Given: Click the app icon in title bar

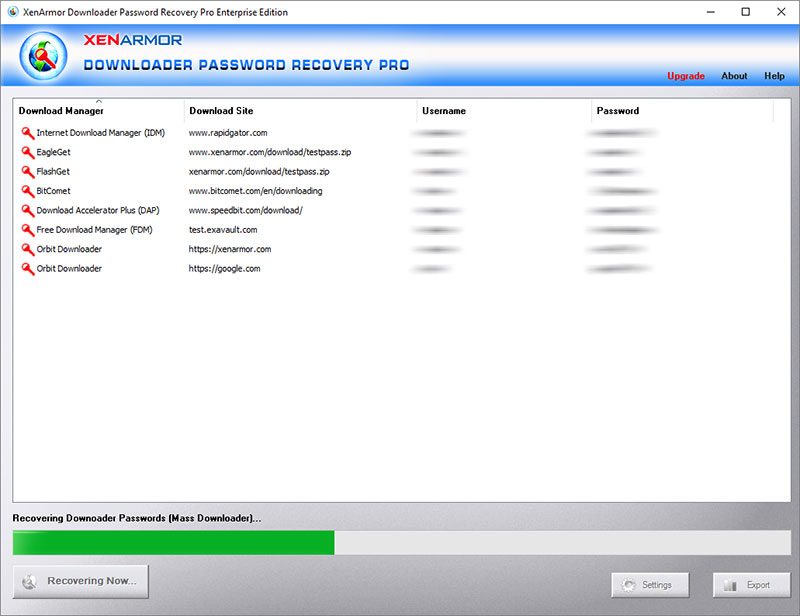Looking at the screenshot, I should 12,12.
